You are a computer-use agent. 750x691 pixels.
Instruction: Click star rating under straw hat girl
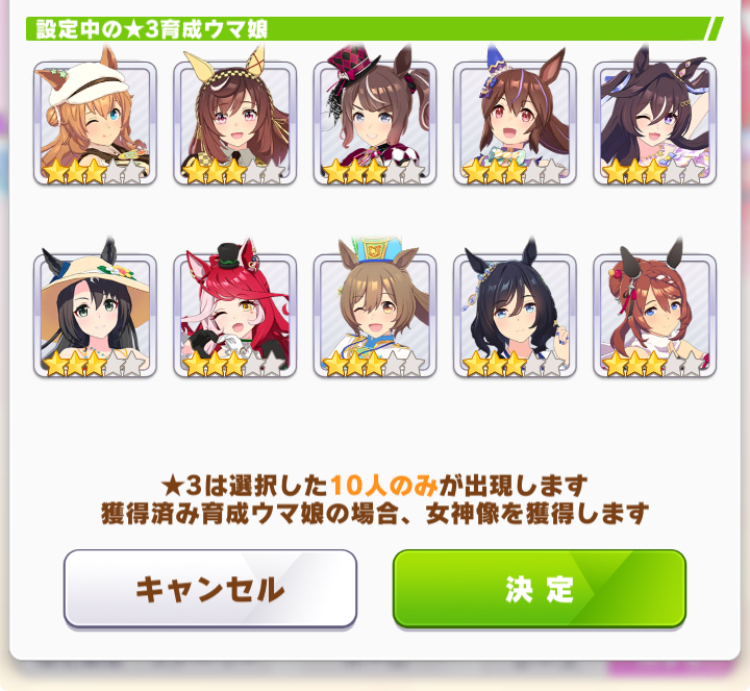point(95,364)
